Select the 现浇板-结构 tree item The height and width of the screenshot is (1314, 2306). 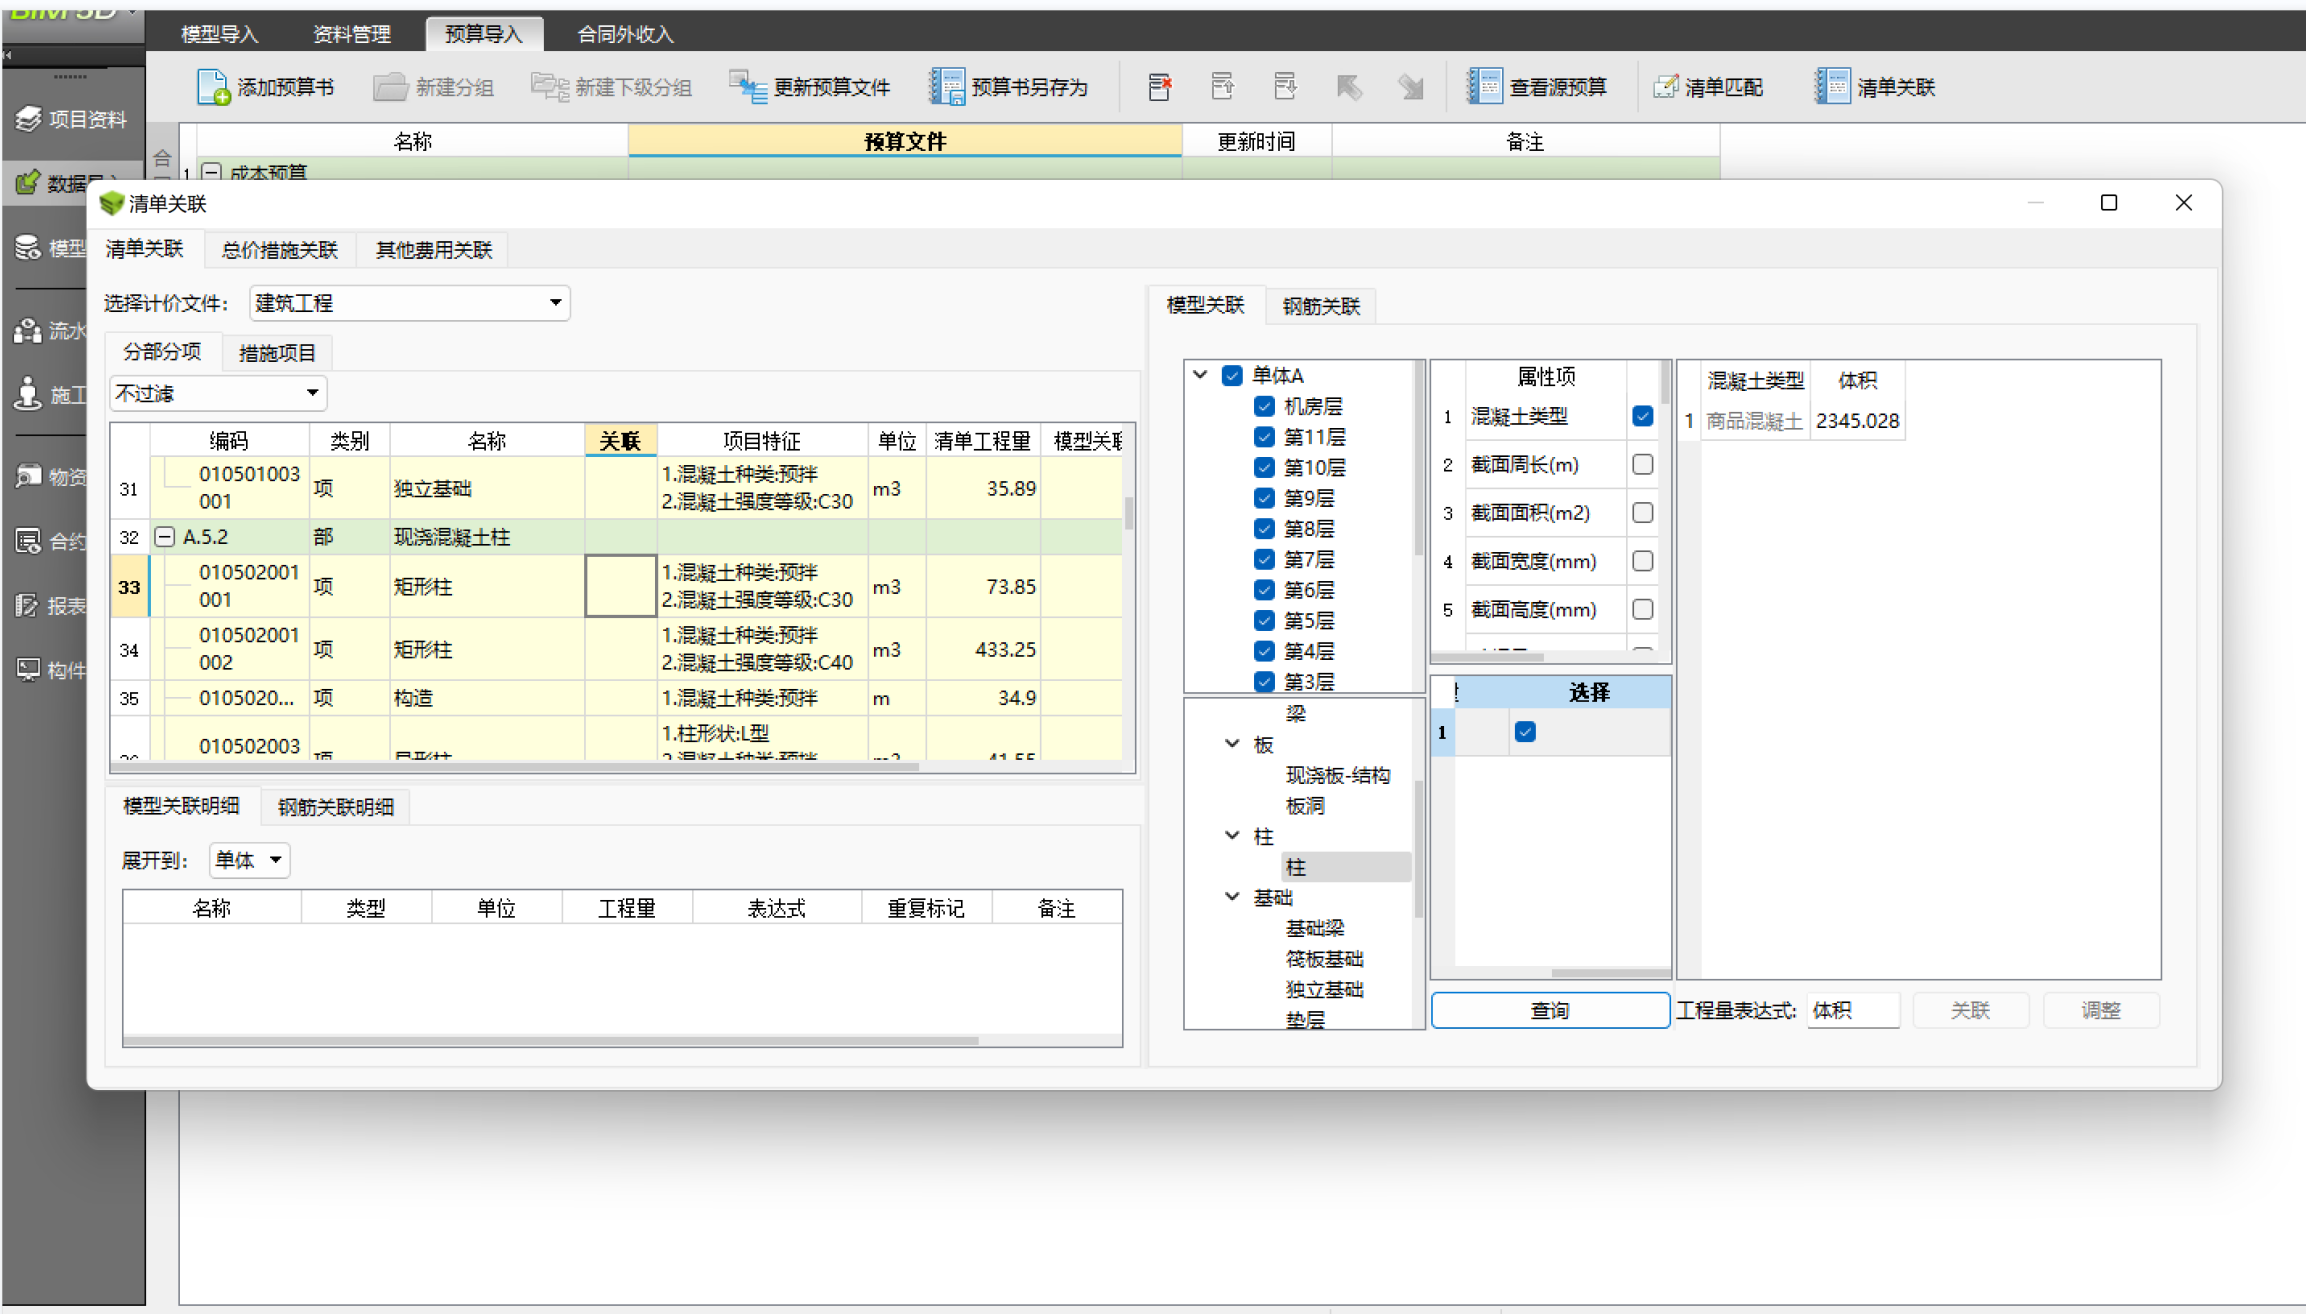(1337, 775)
